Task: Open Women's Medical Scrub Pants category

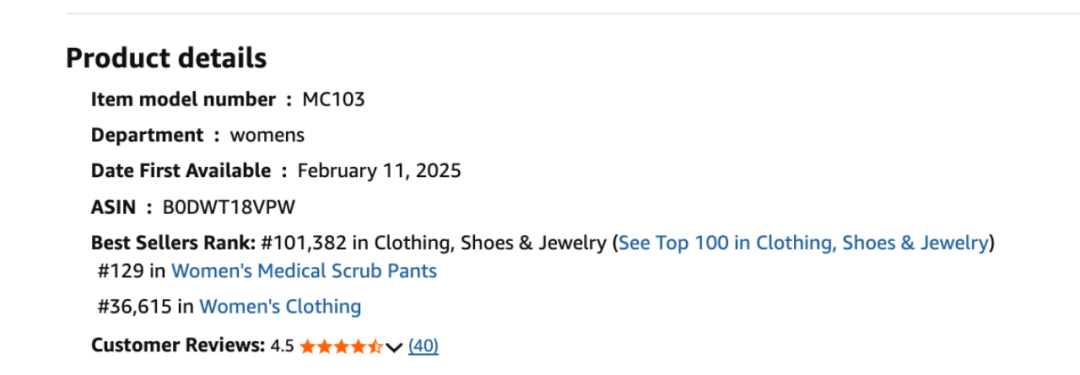Action: pyautogui.click(x=304, y=271)
